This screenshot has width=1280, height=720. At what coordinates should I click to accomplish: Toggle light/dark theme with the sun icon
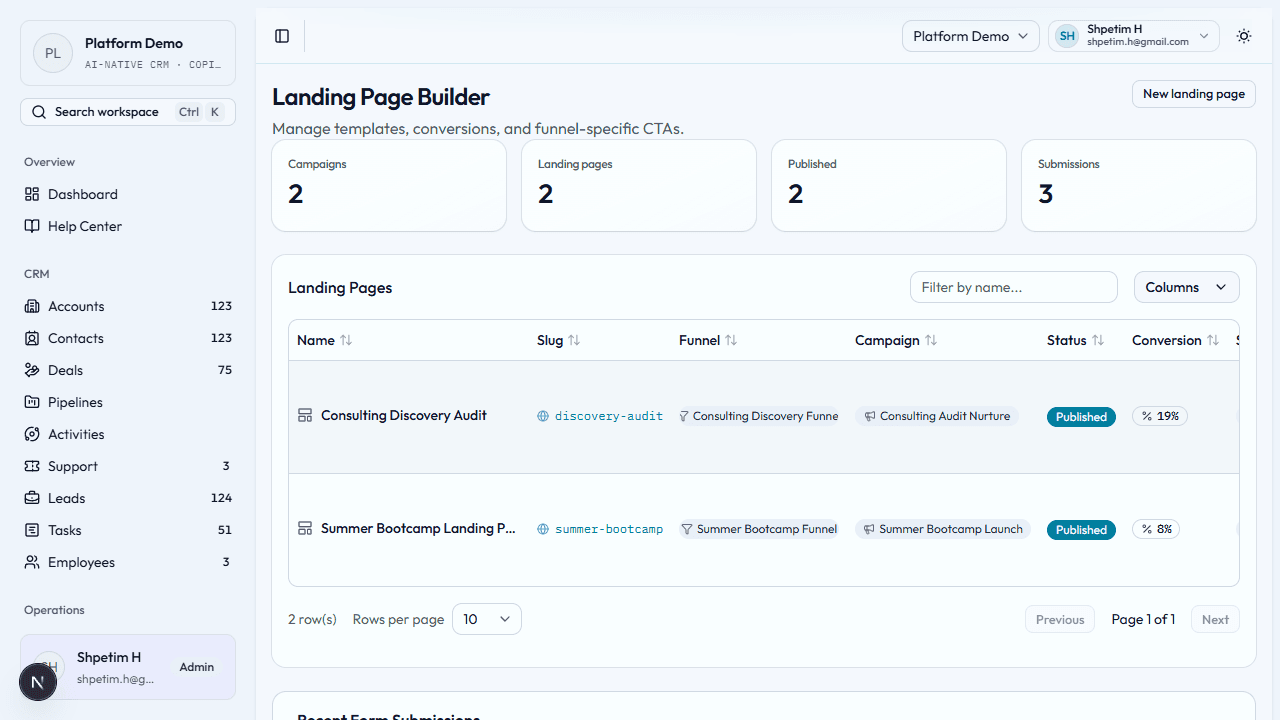[1243, 36]
